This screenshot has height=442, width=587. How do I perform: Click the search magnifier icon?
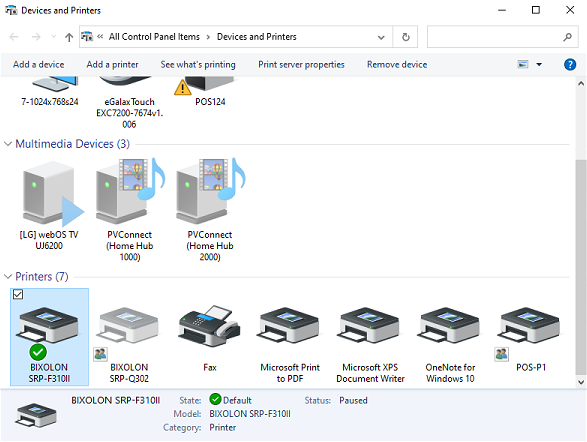point(567,37)
